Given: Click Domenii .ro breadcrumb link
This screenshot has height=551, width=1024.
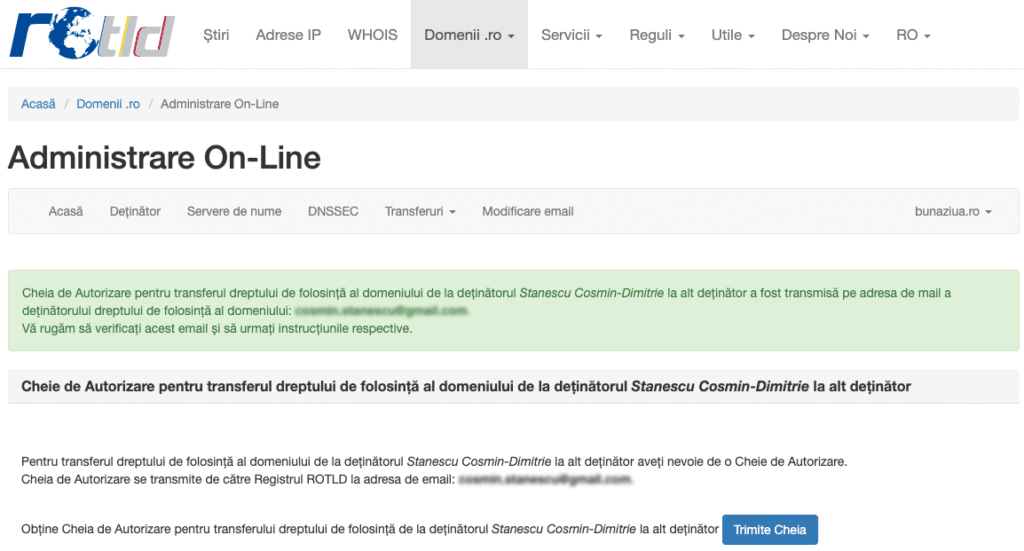Looking at the screenshot, I should [x=108, y=104].
